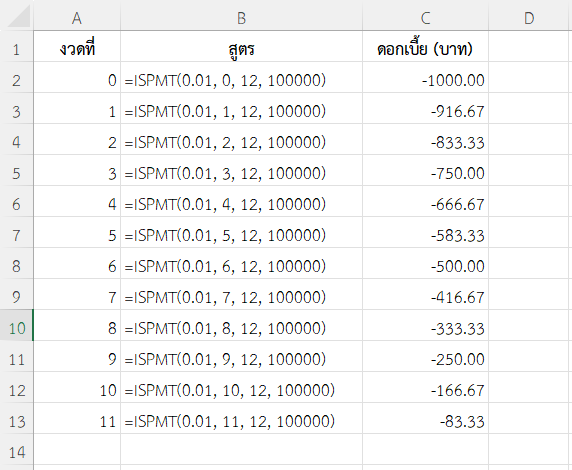Select cell with formula ISPMT(0.01, 0, 12, 100000)

[241, 77]
